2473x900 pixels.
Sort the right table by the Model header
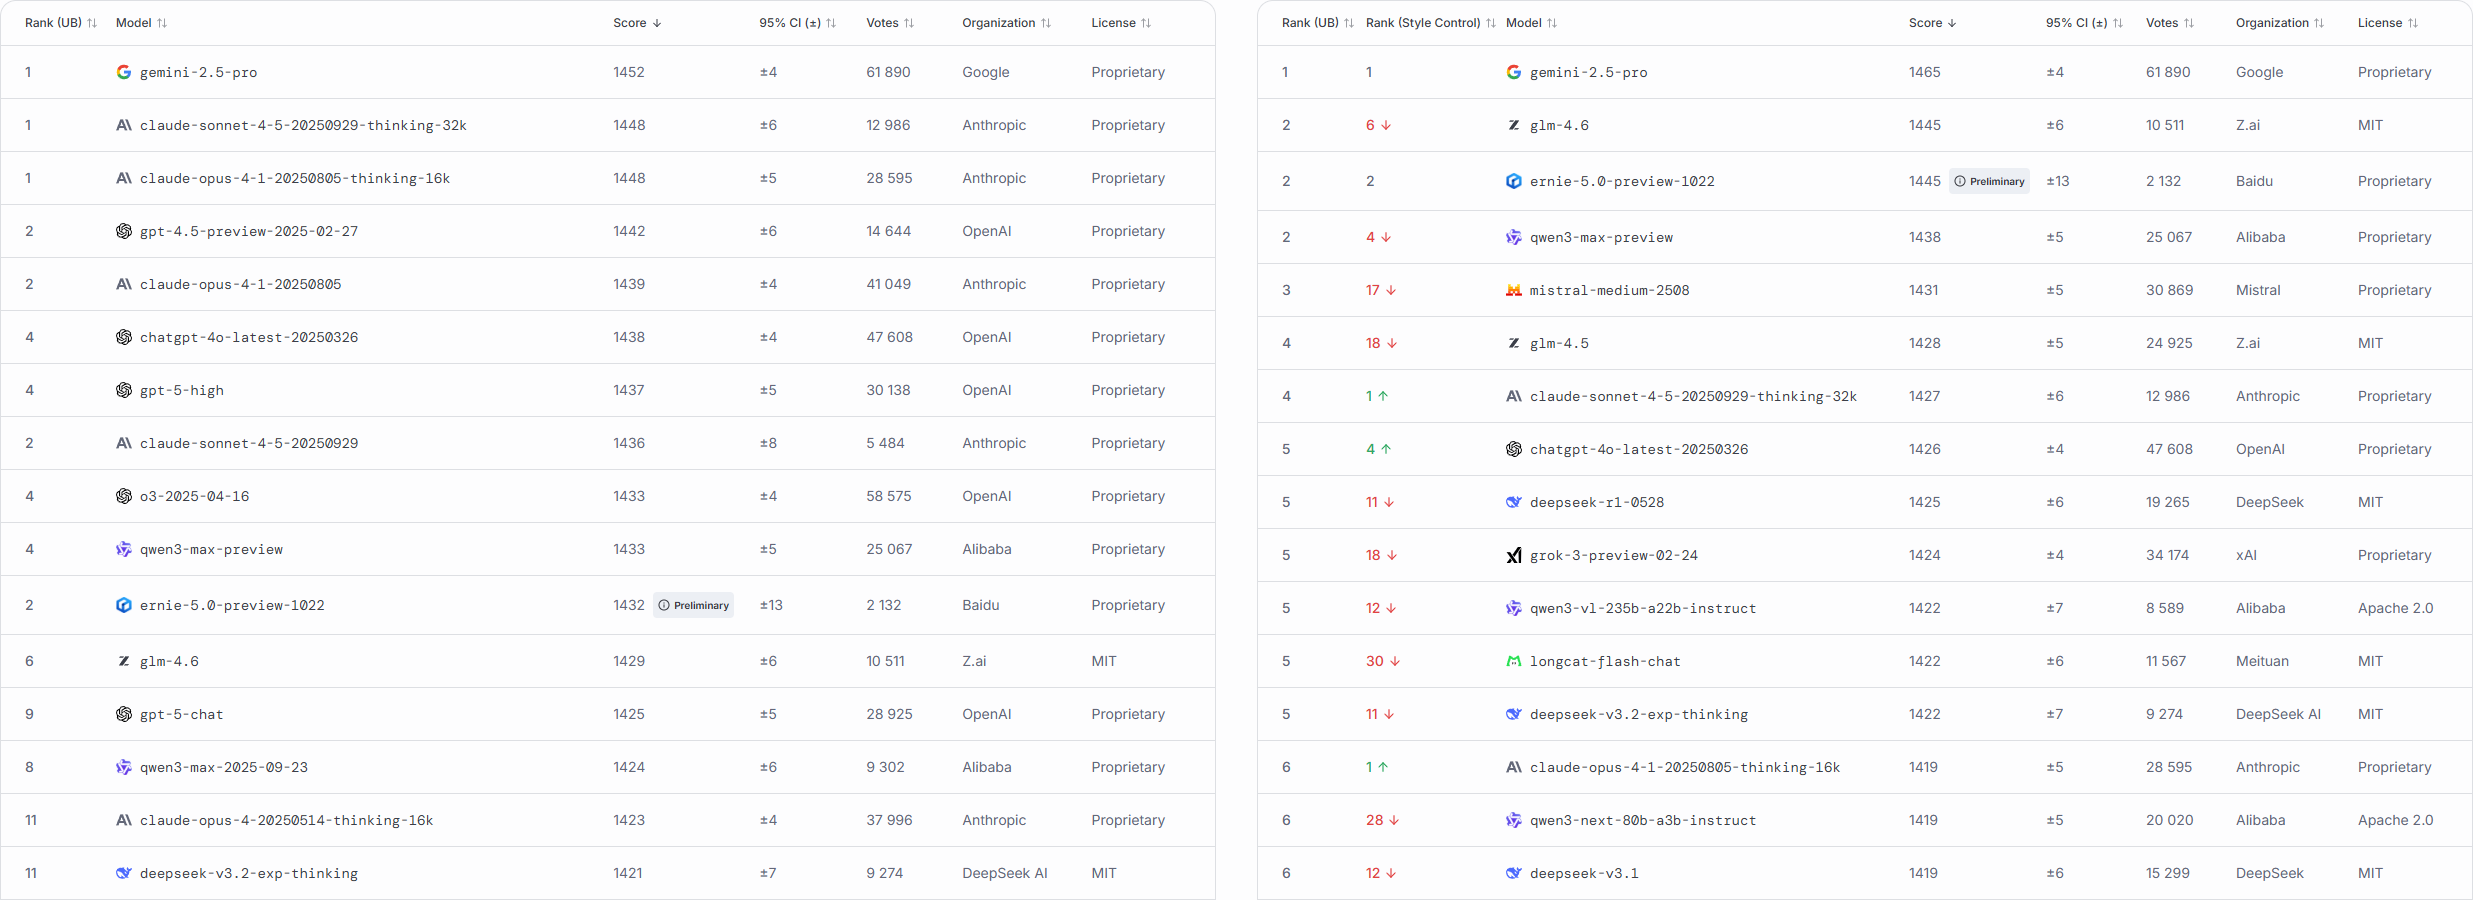[1531, 23]
